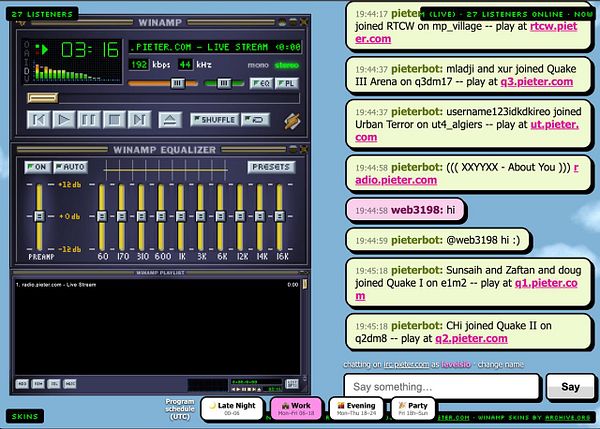Click the 3K equalizer band slider
Viewport: 600px width, 429px height.
201,217
